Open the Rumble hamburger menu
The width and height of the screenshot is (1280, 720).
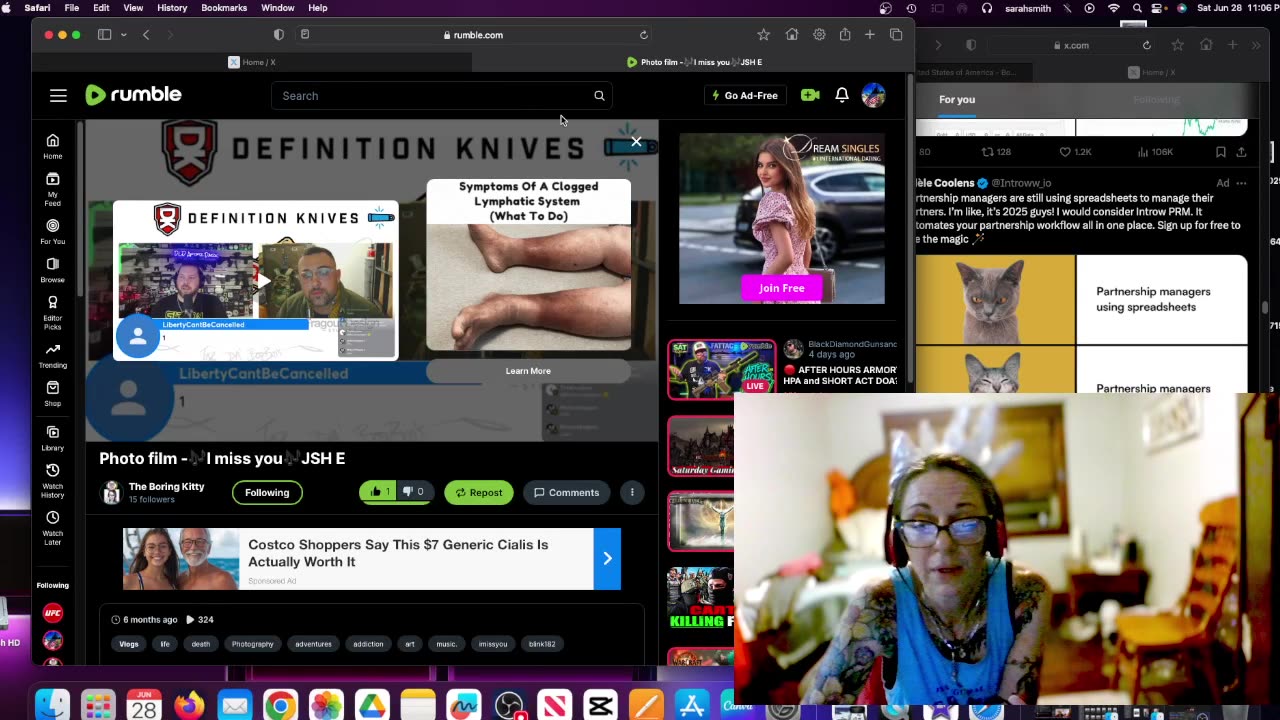tap(58, 96)
